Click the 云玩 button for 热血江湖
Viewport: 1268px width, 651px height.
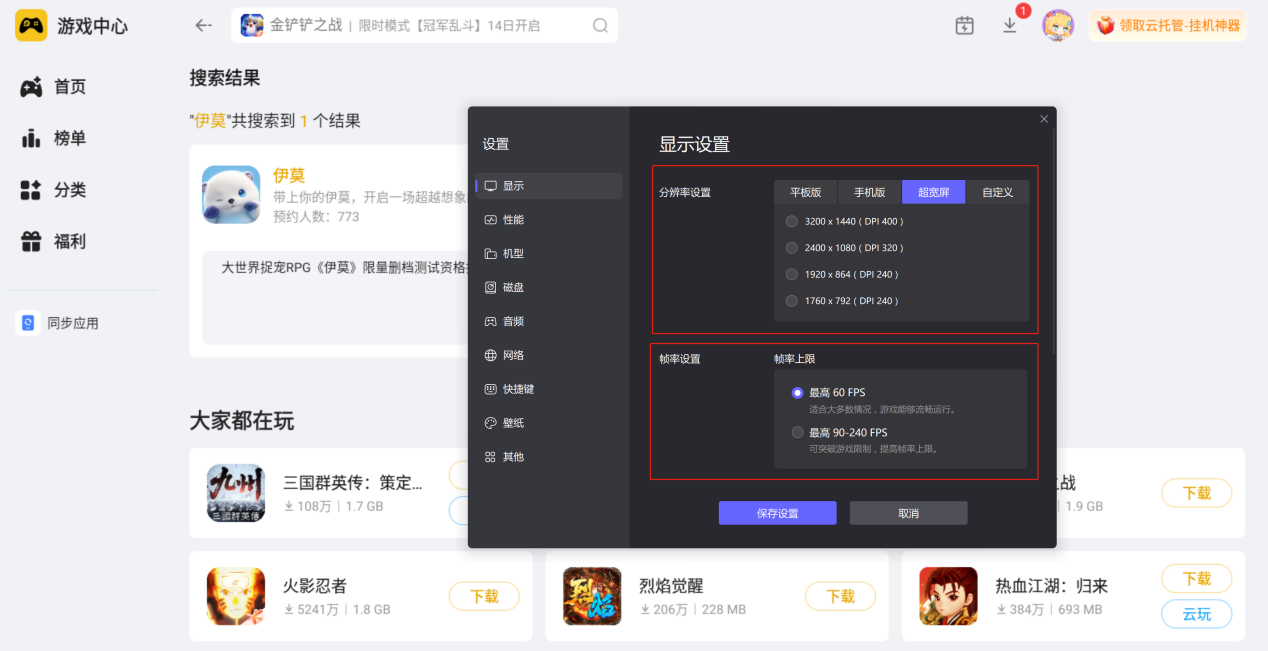pyautogui.click(x=1196, y=614)
